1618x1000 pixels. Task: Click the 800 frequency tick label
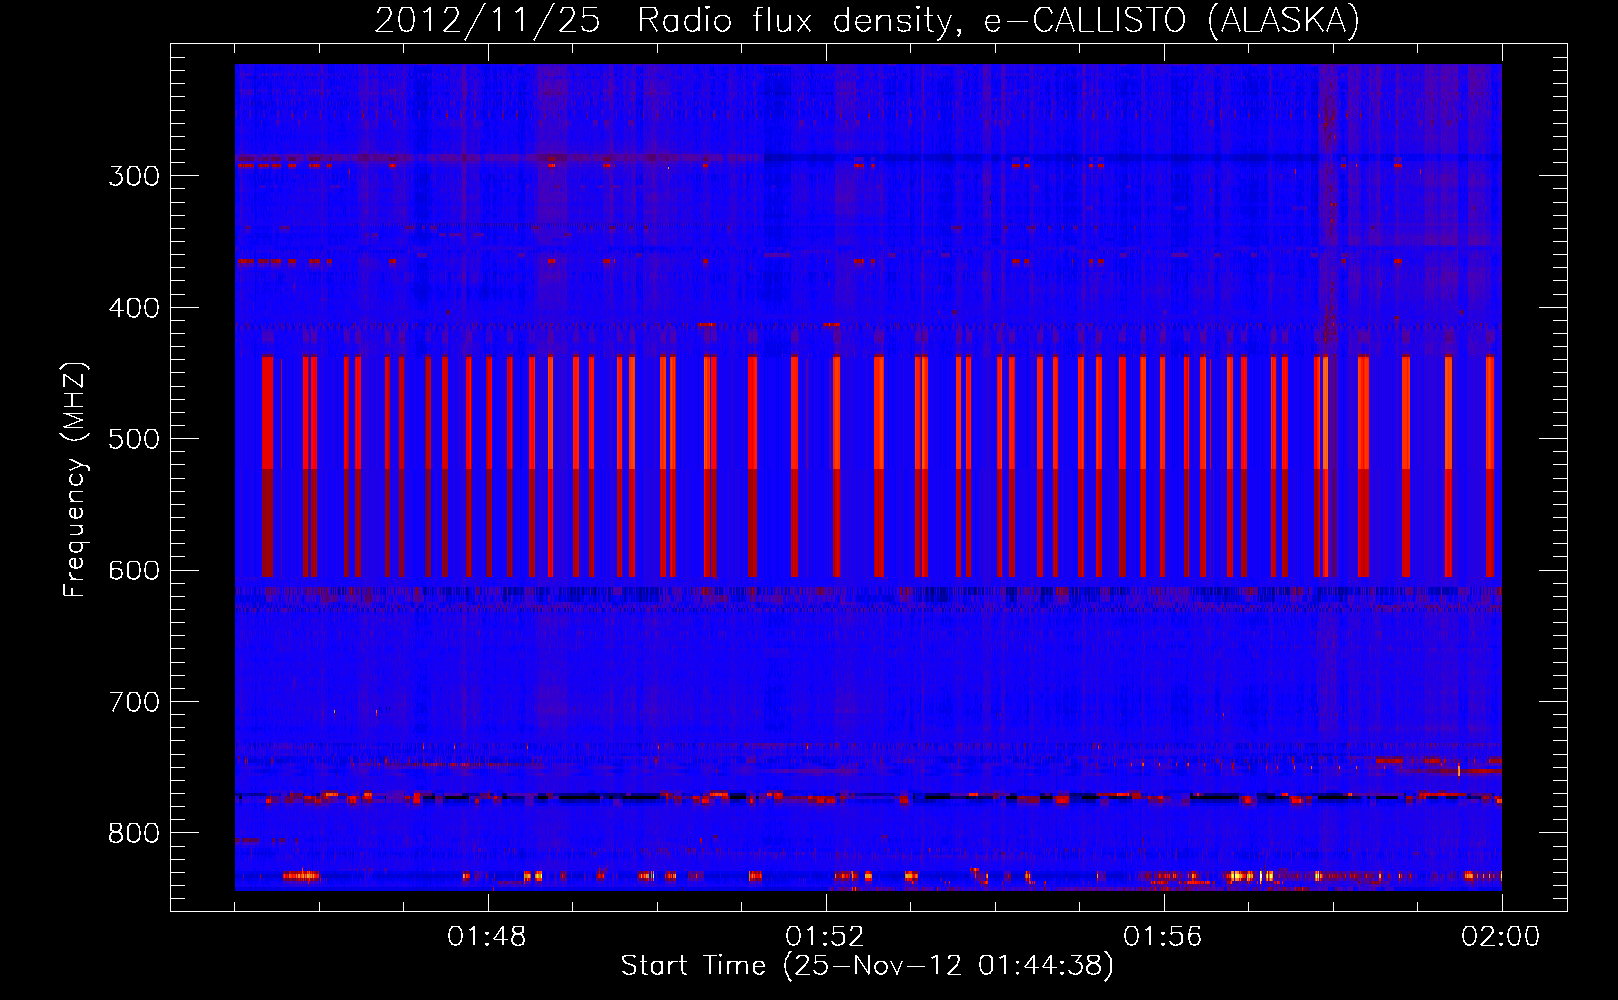point(134,833)
